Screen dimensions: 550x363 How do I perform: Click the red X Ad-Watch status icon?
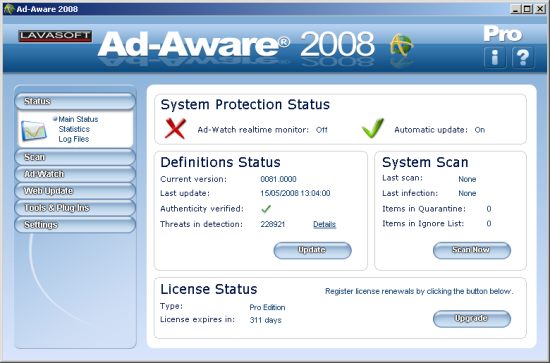coord(175,128)
